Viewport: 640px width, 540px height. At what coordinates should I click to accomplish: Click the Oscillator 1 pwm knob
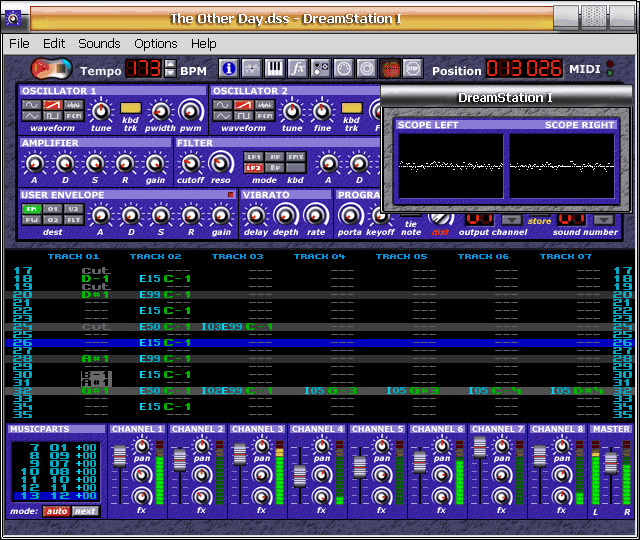coord(191,111)
